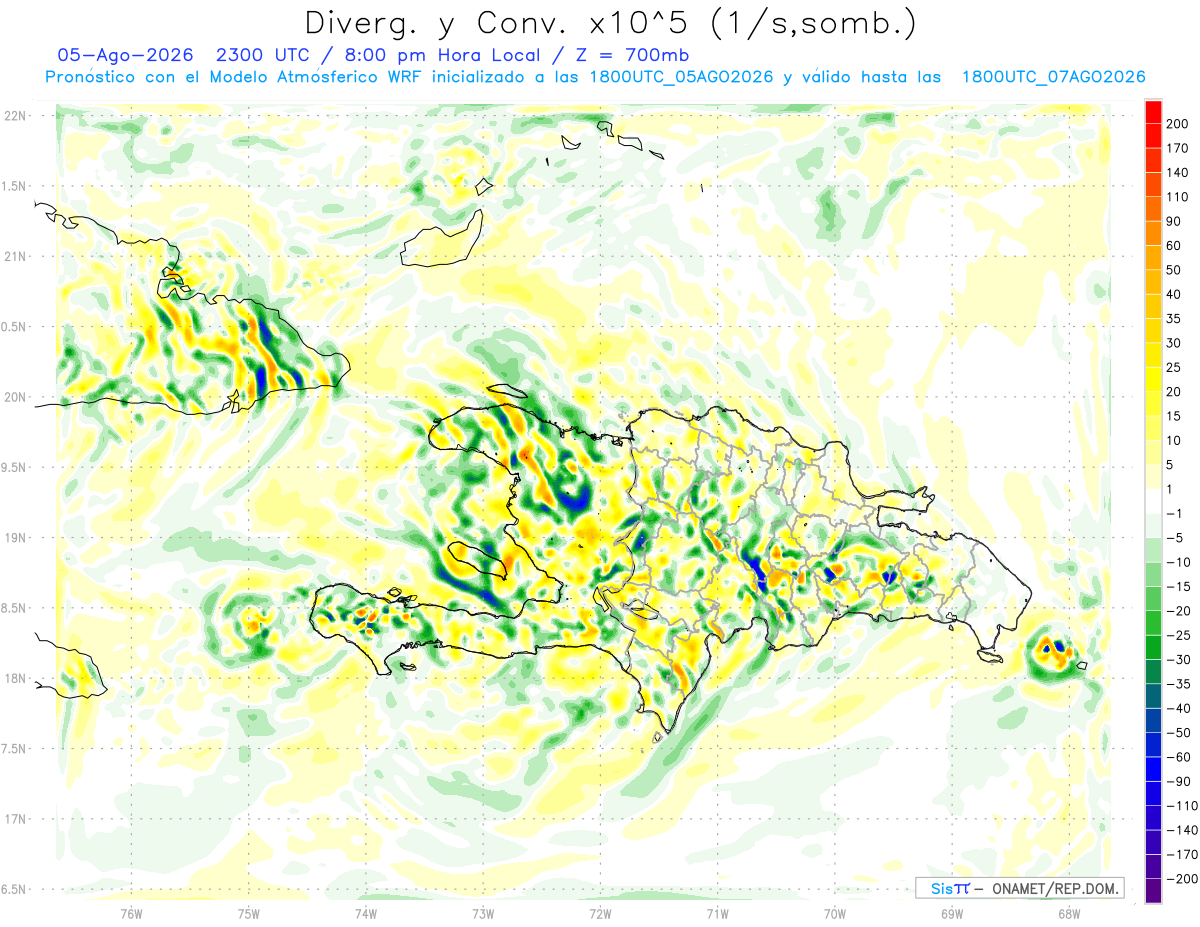Click the white swatch between 1 and -1

1153,501
